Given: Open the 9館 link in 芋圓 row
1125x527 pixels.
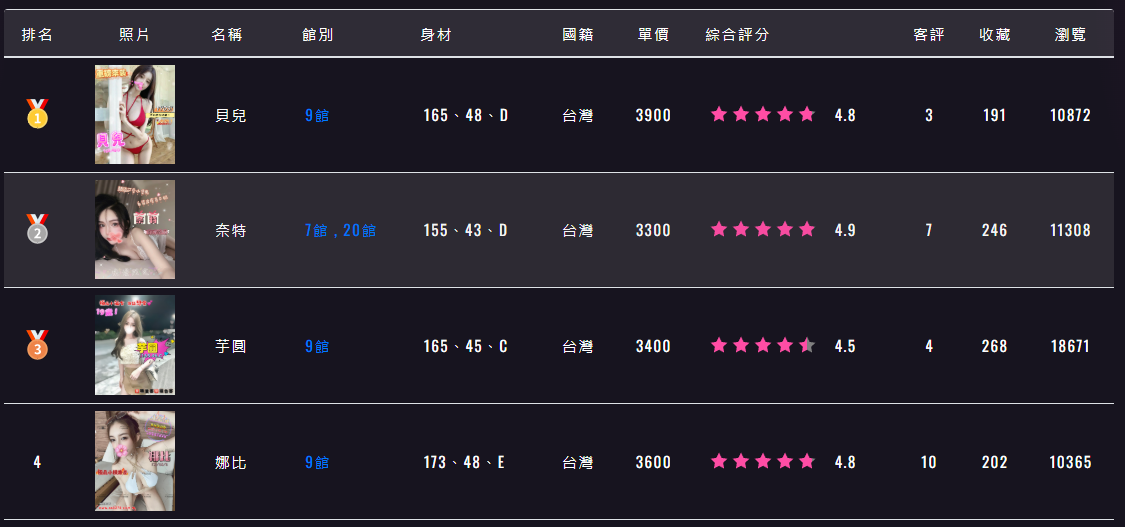Looking at the screenshot, I should tap(317, 346).
